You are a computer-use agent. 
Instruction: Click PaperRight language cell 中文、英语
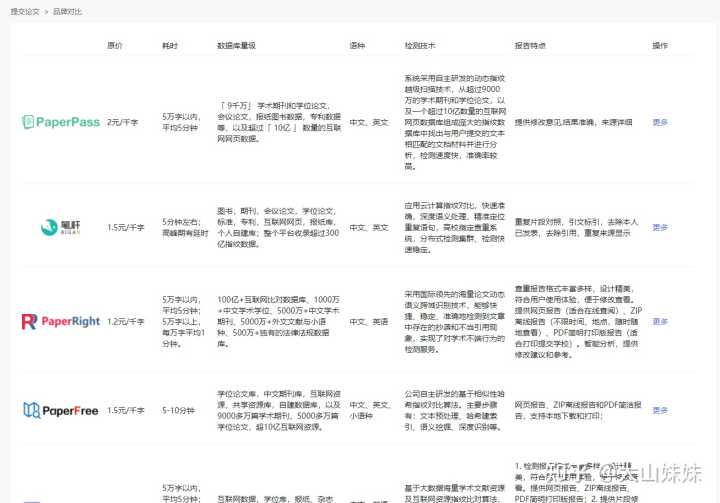coord(369,322)
